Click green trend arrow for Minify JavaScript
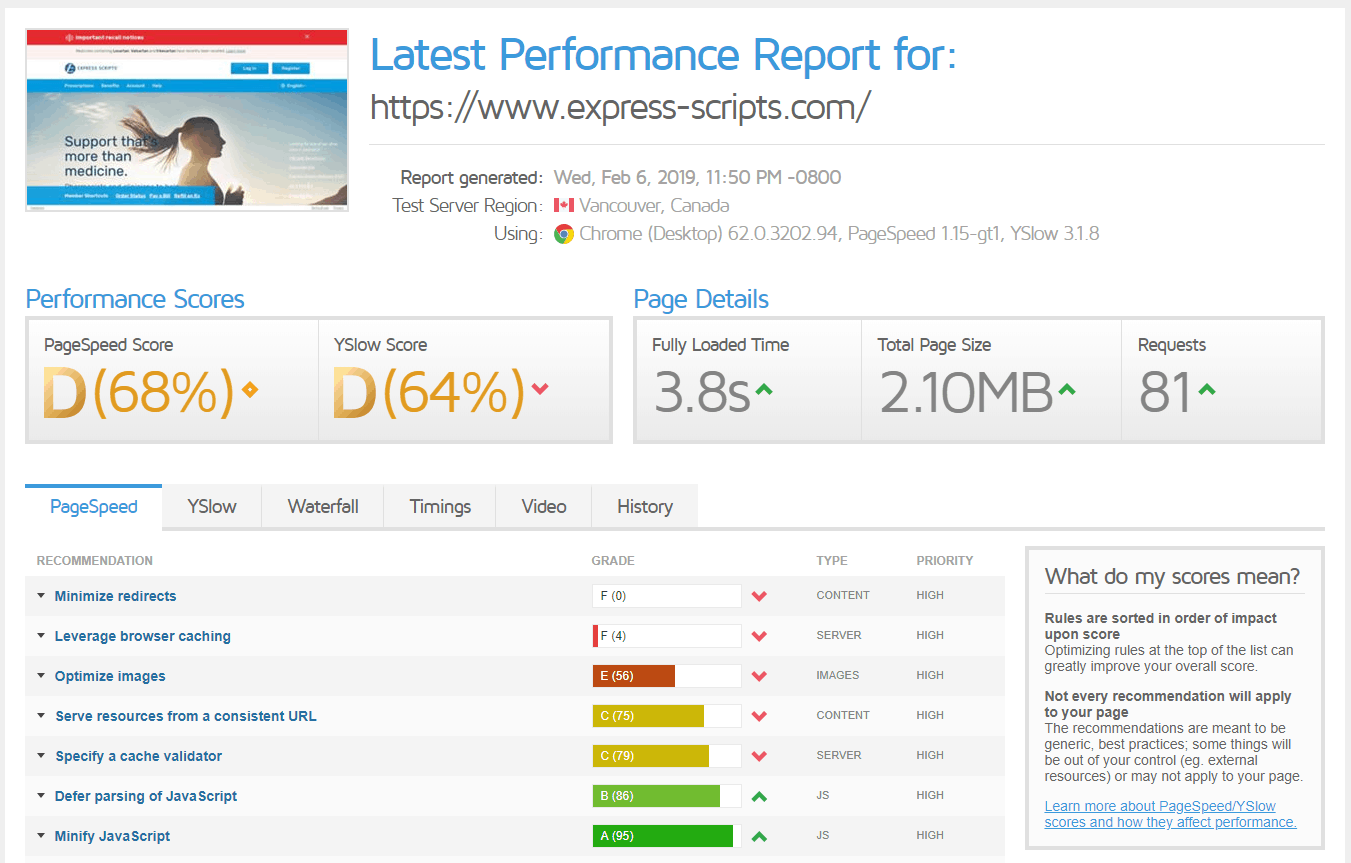 tap(759, 836)
